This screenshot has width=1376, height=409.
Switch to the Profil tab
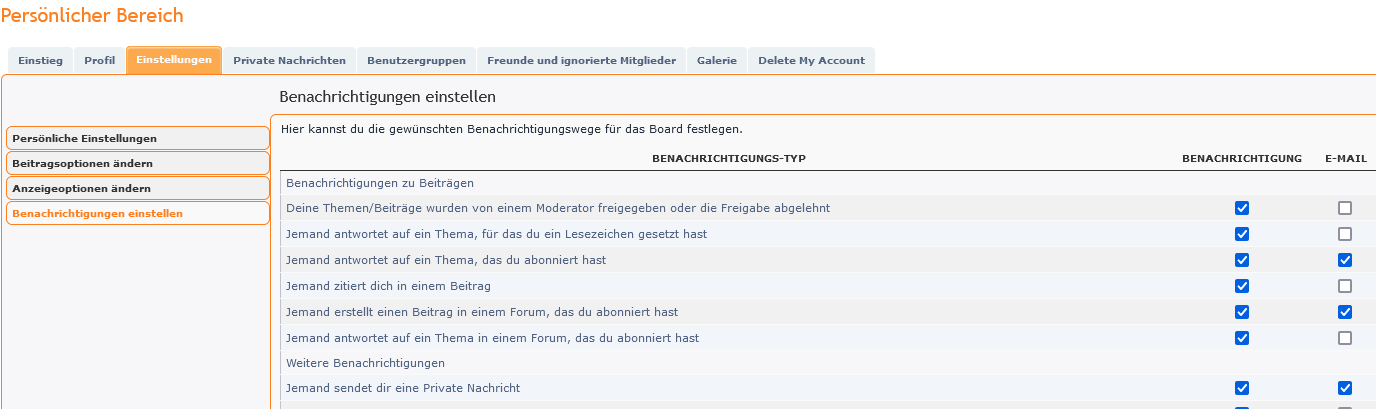coord(99,60)
